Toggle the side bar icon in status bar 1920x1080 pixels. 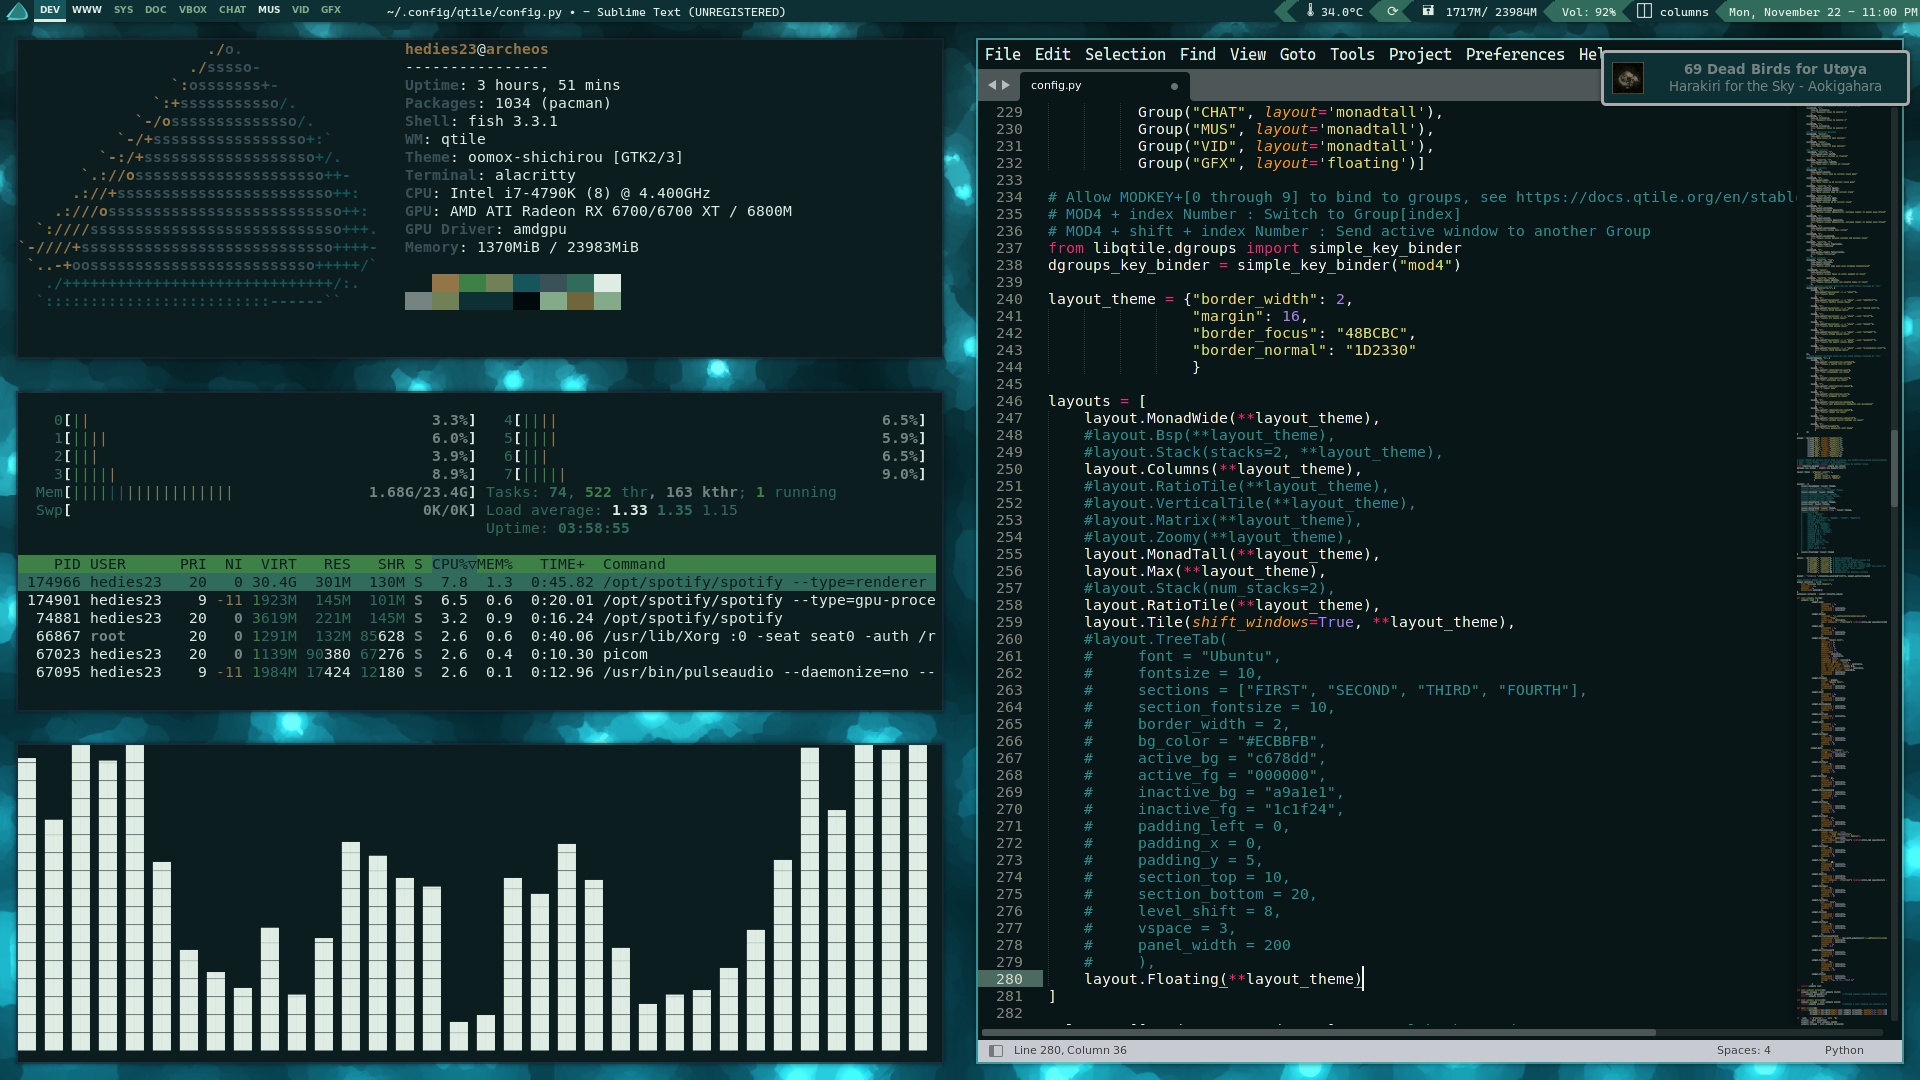pos(995,1050)
